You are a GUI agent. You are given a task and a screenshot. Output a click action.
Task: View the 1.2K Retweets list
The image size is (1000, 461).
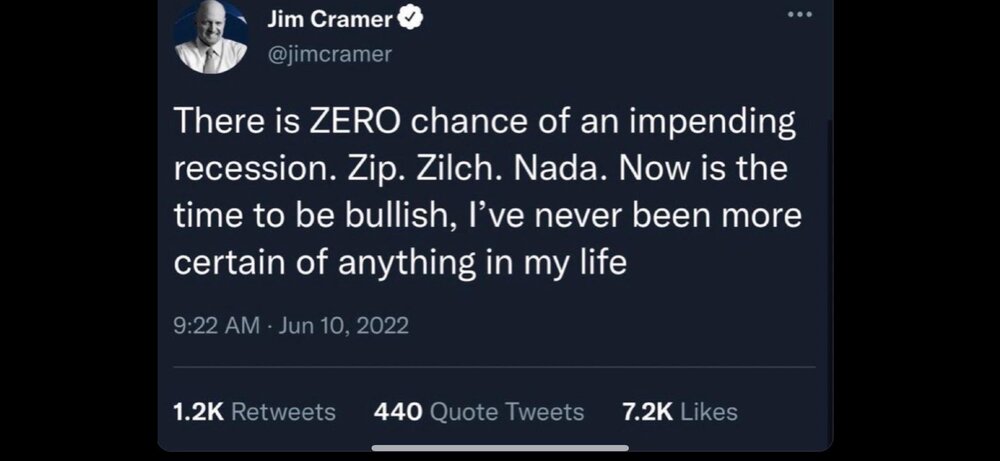tap(255, 411)
